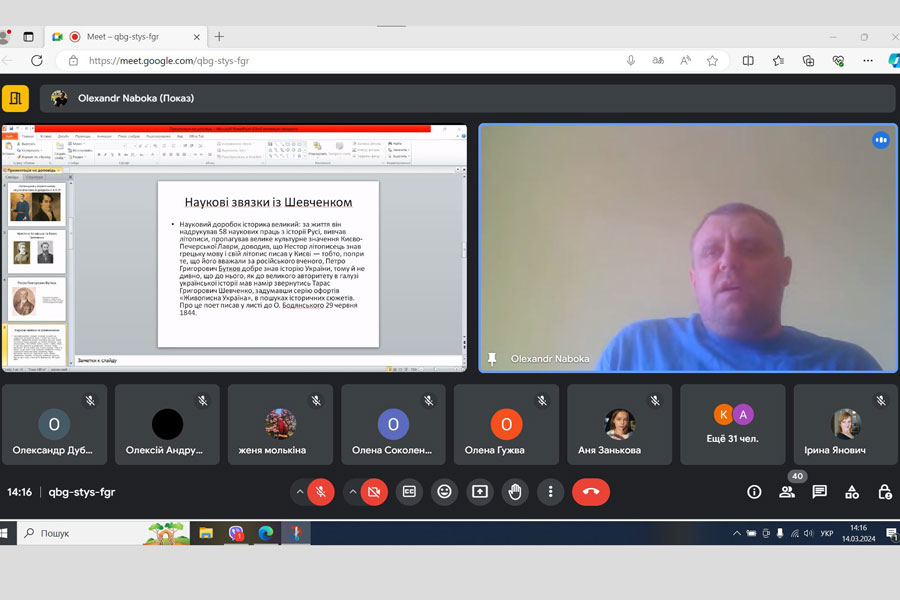Open the Favorites list icon
This screenshot has height=600, width=900.
pyautogui.click(x=778, y=60)
